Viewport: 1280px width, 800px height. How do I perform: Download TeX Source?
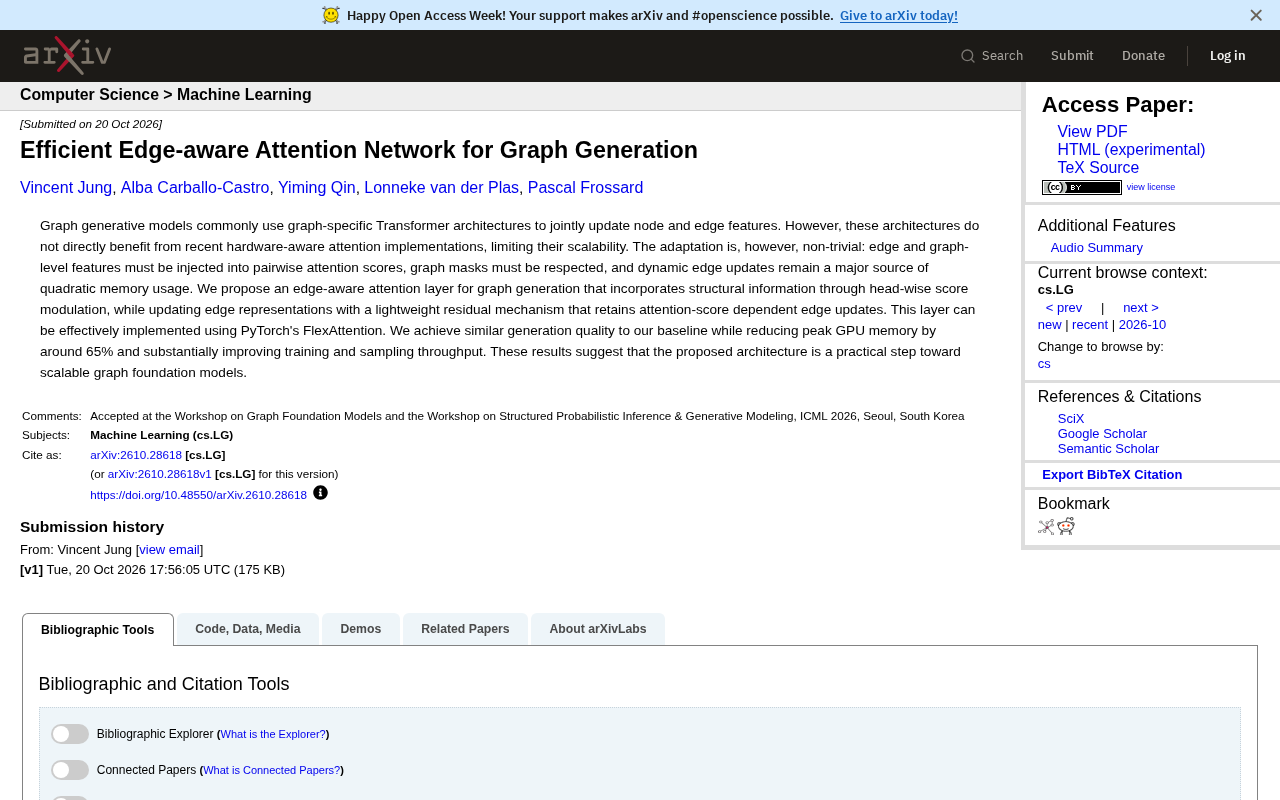(1098, 168)
